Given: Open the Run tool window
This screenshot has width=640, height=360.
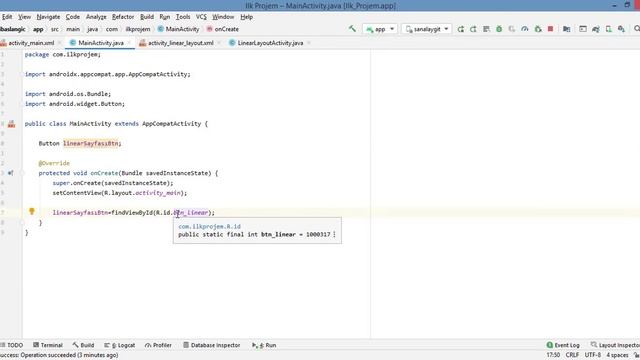Looking at the screenshot, I should pos(264,345).
